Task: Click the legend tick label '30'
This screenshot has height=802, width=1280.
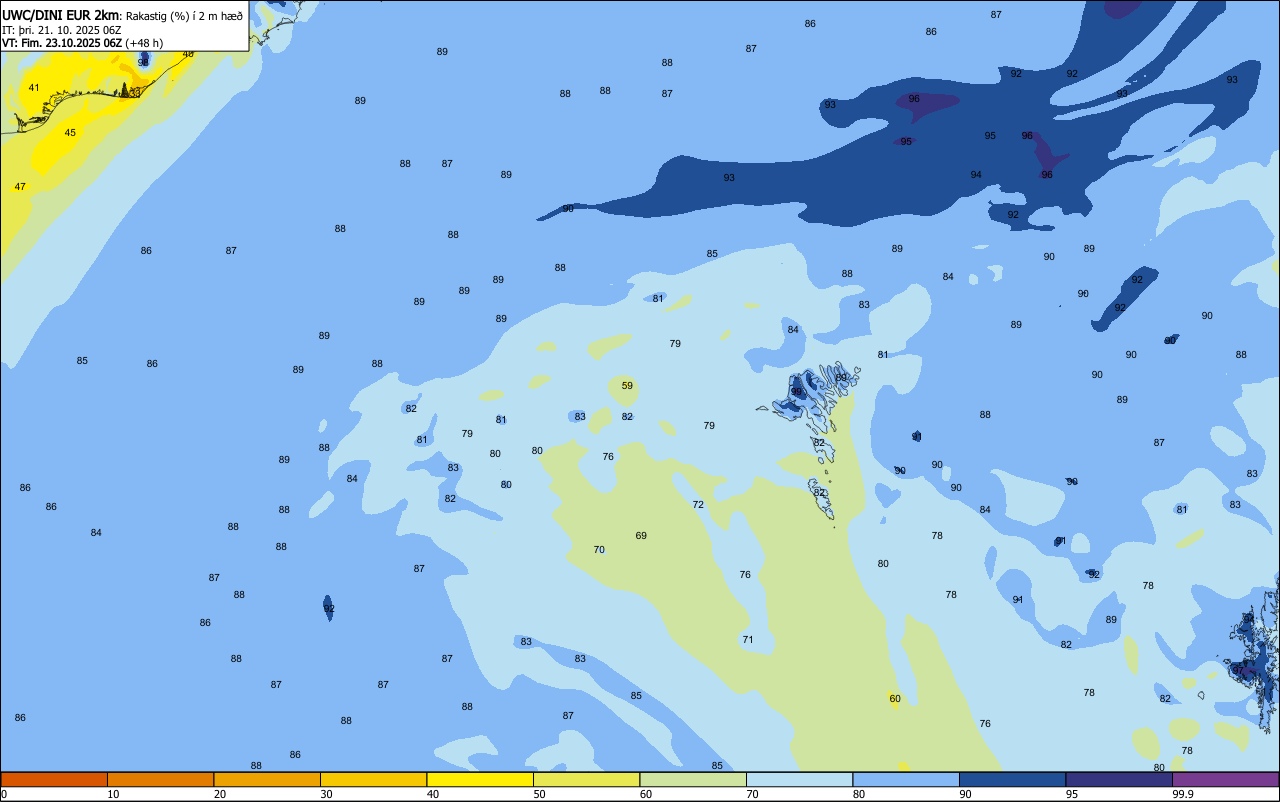Action: pyautogui.click(x=326, y=794)
